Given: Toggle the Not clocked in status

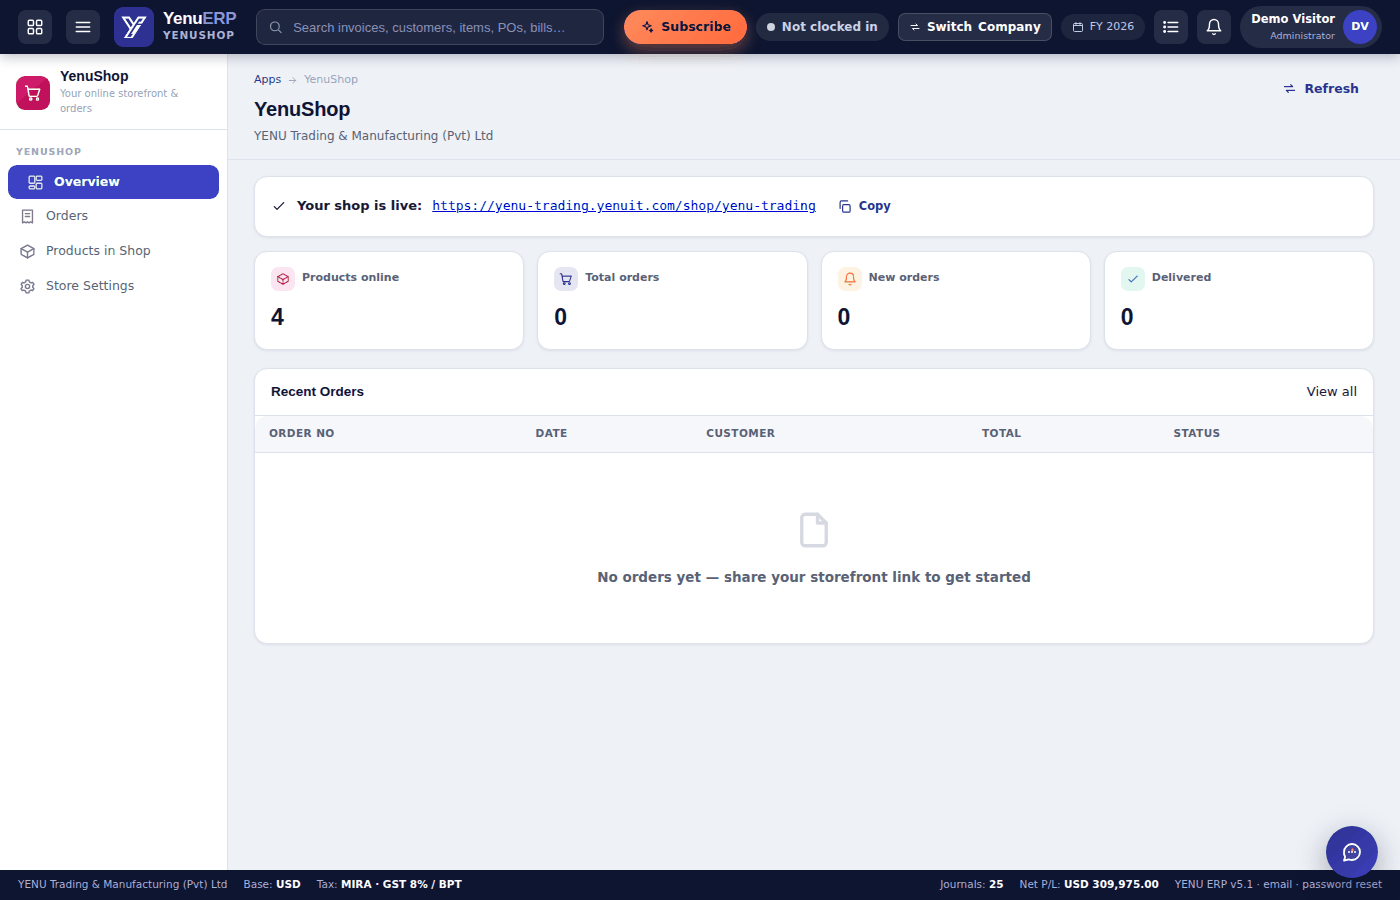Looking at the screenshot, I should click(822, 27).
